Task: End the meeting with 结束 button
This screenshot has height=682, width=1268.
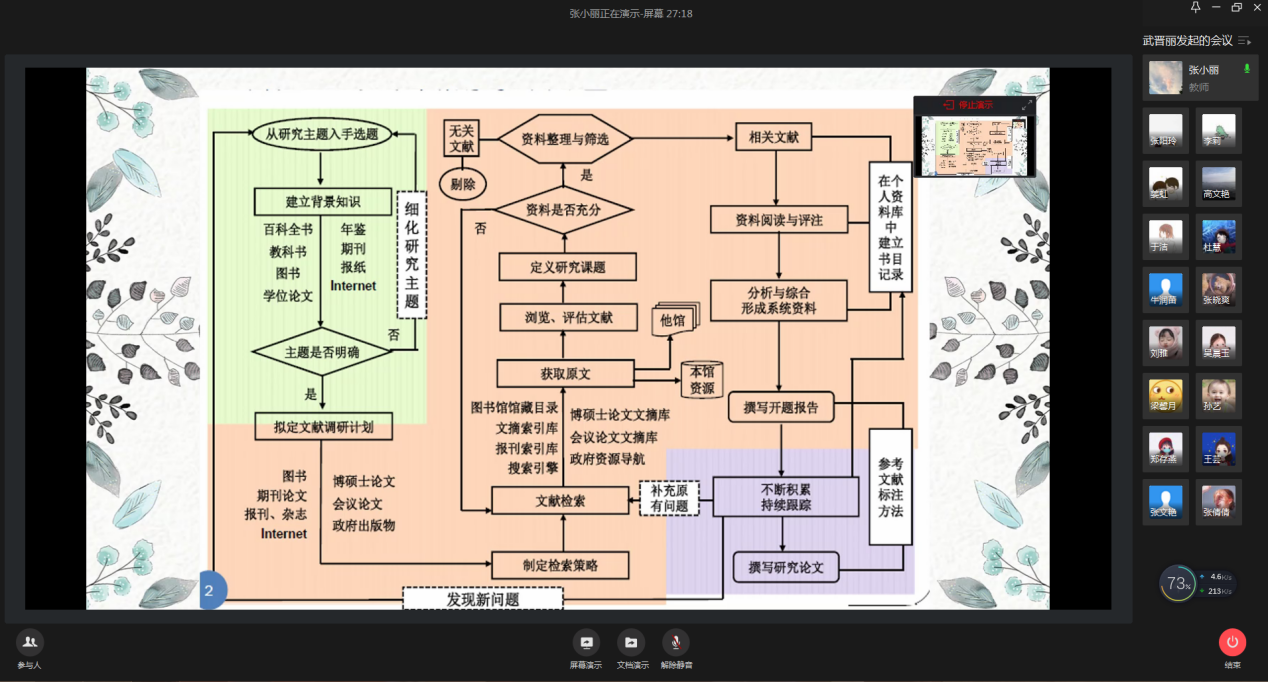Action: (x=1232, y=642)
